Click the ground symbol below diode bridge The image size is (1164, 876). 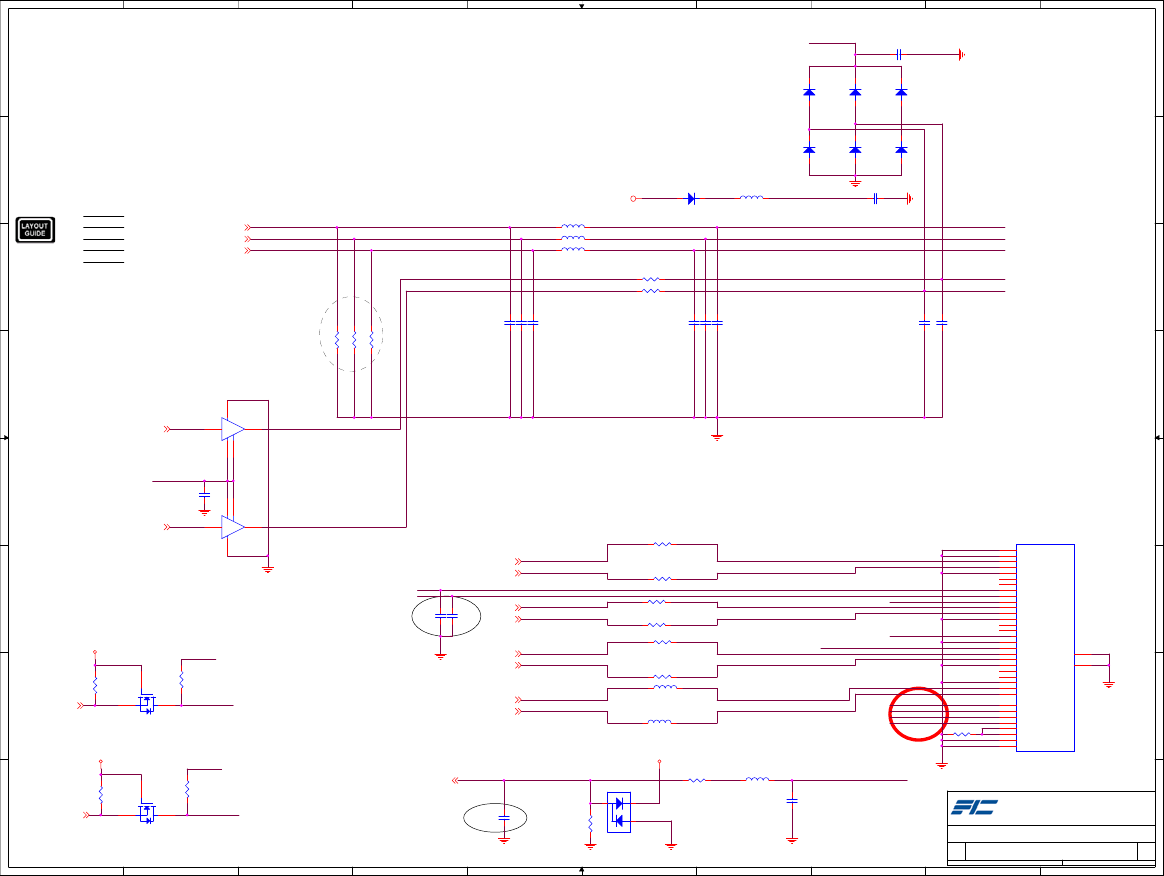tap(855, 182)
